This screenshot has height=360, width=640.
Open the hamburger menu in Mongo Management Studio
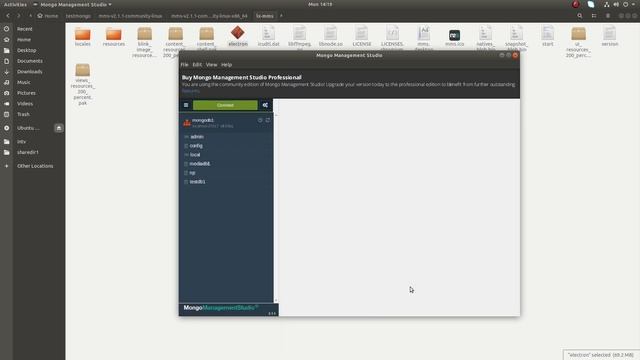pyautogui.click(x=186, y=105)
